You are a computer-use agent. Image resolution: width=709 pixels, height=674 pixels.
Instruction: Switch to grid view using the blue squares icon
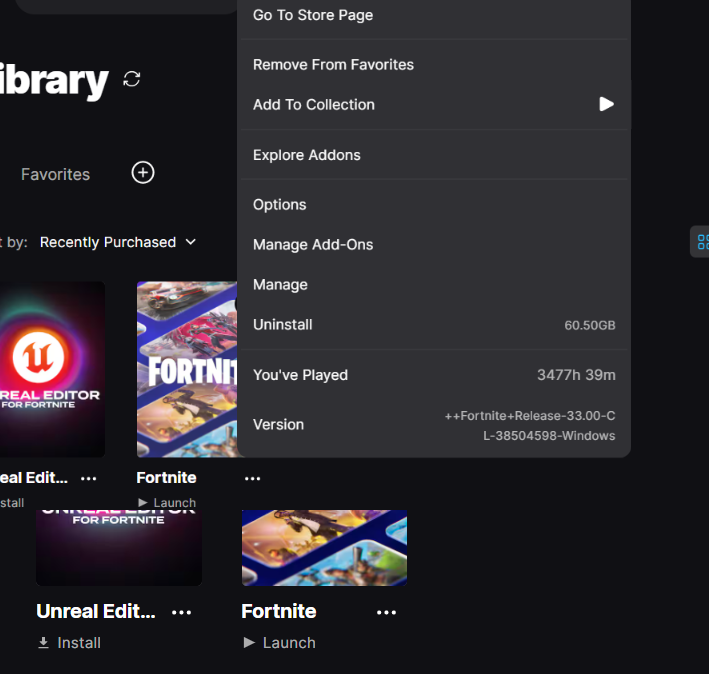(702, 242)
